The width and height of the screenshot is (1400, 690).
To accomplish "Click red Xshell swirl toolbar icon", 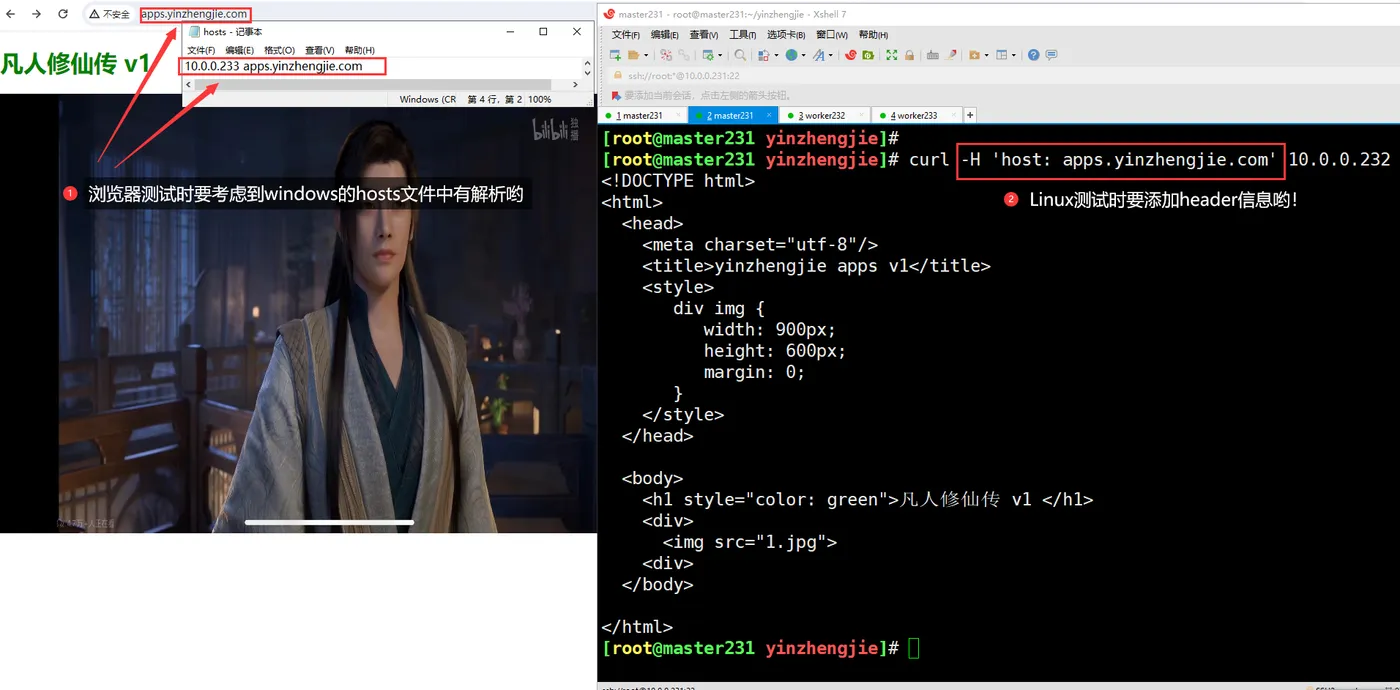I will click(x=850, y=55).
